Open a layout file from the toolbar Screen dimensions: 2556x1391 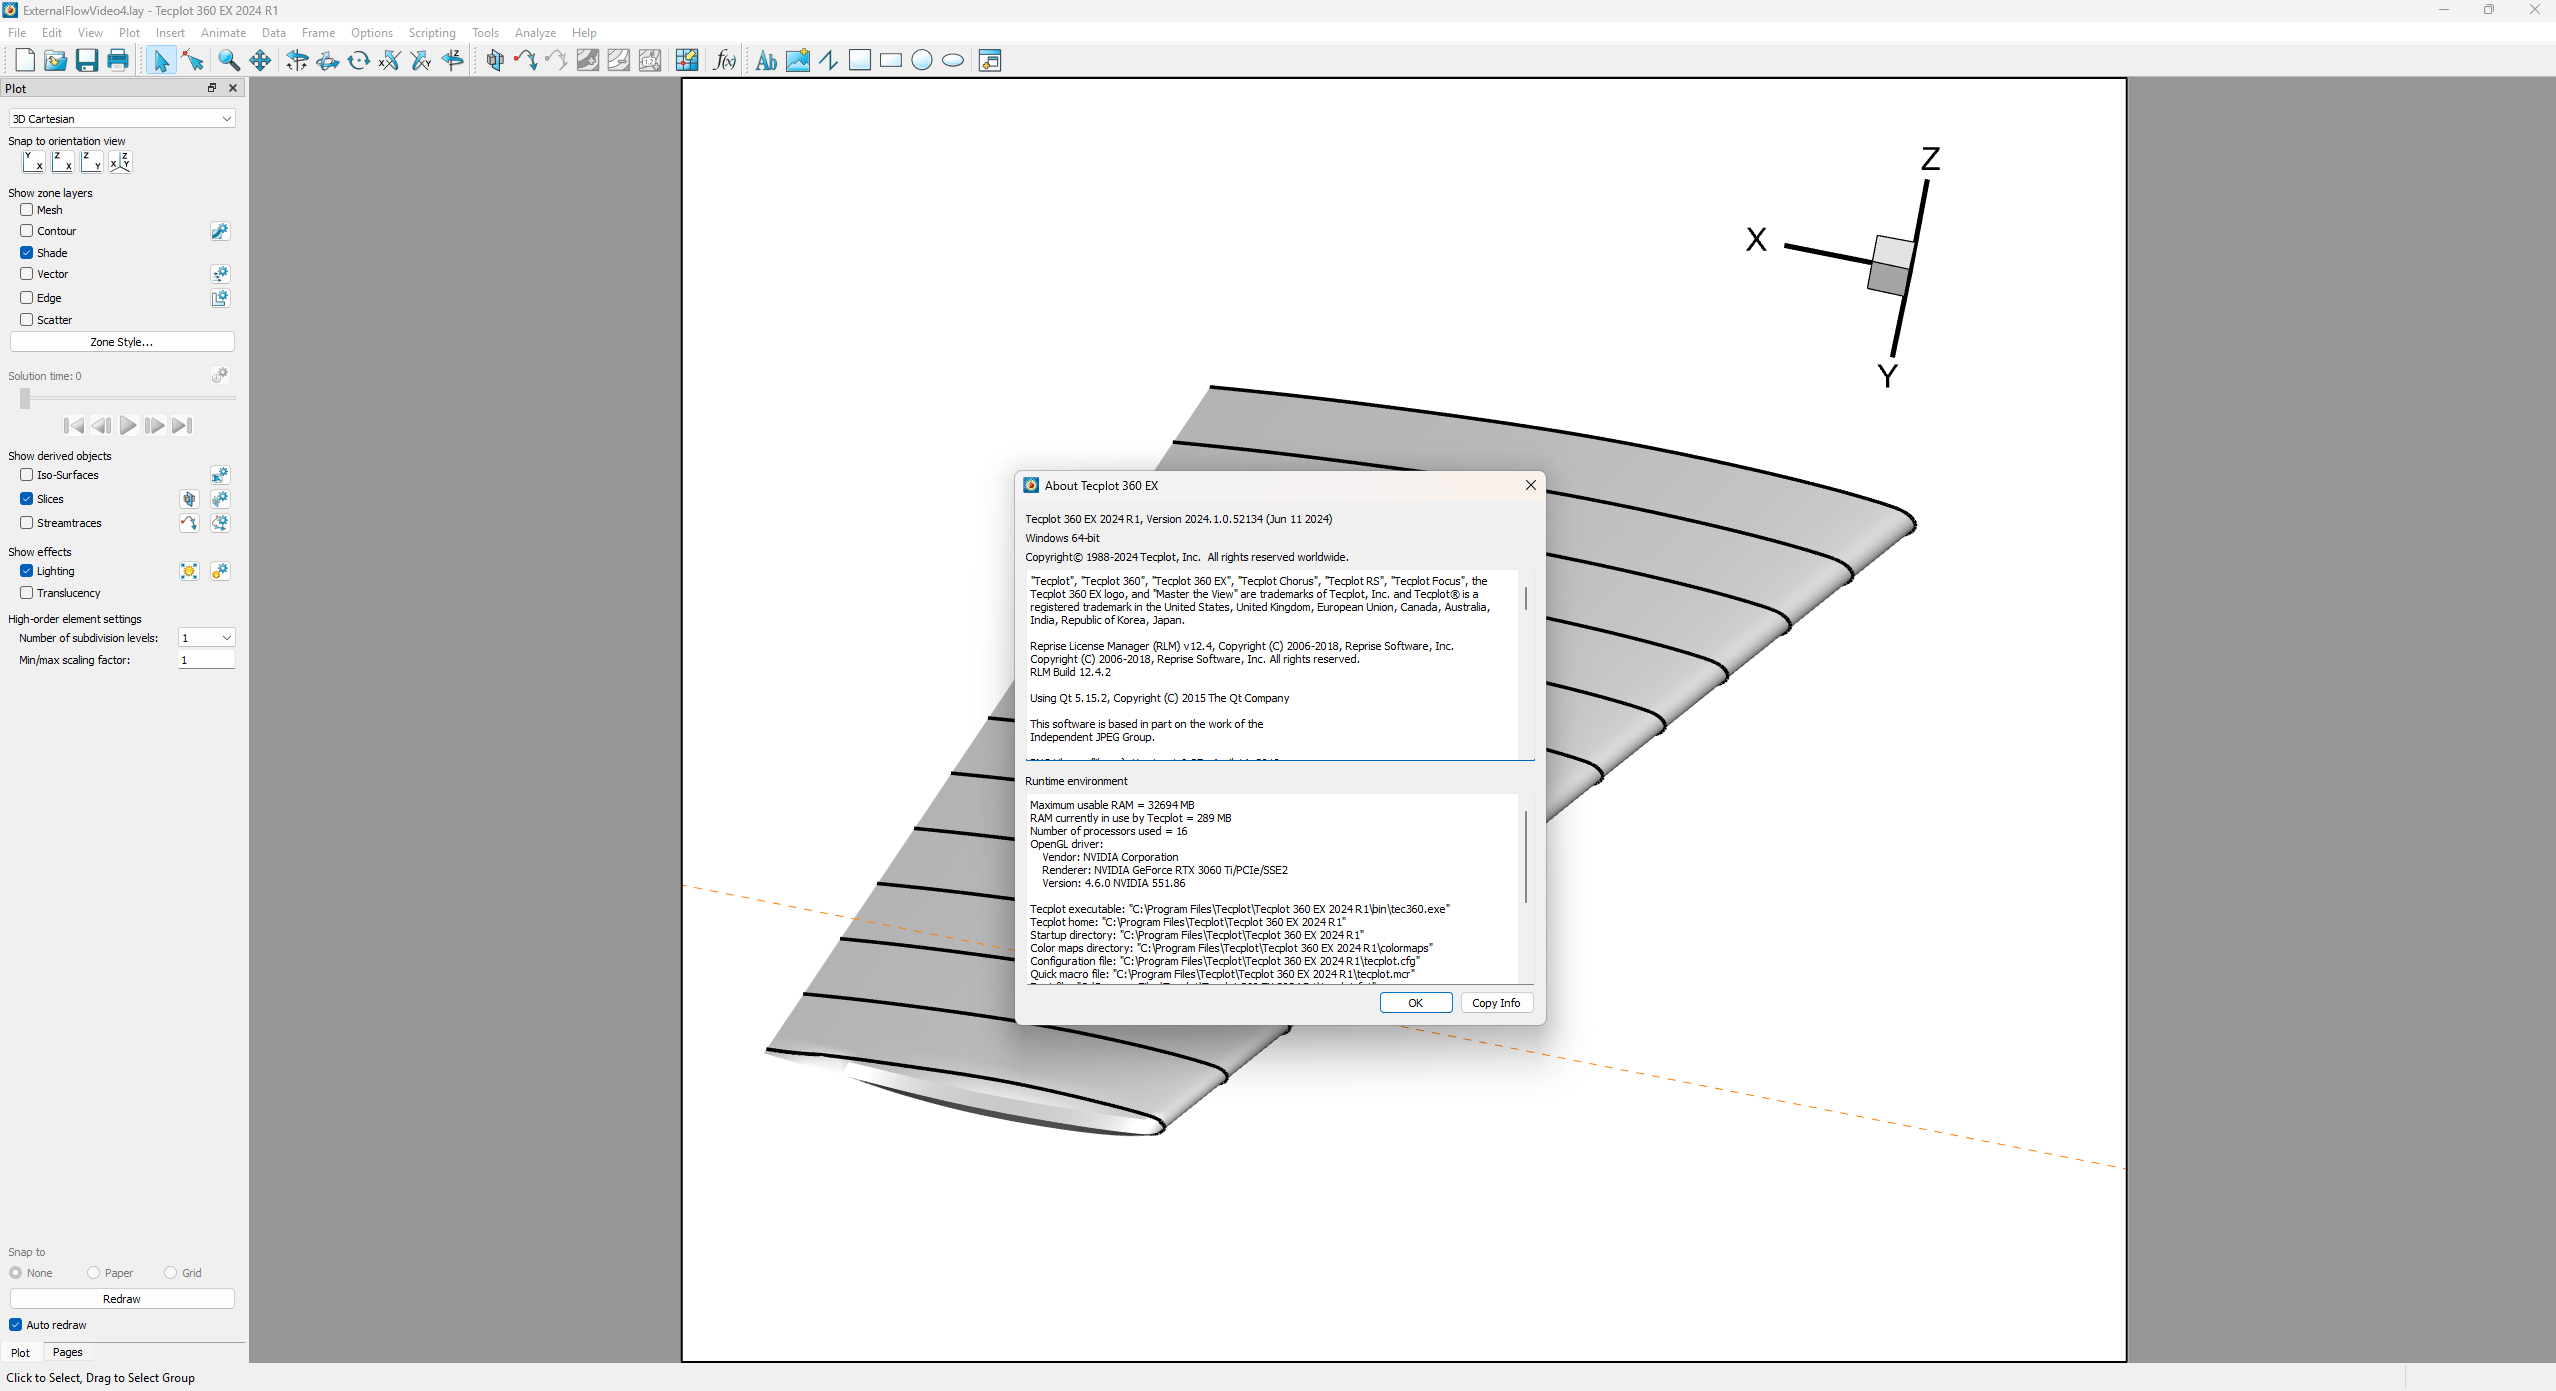tap(56, 60)
